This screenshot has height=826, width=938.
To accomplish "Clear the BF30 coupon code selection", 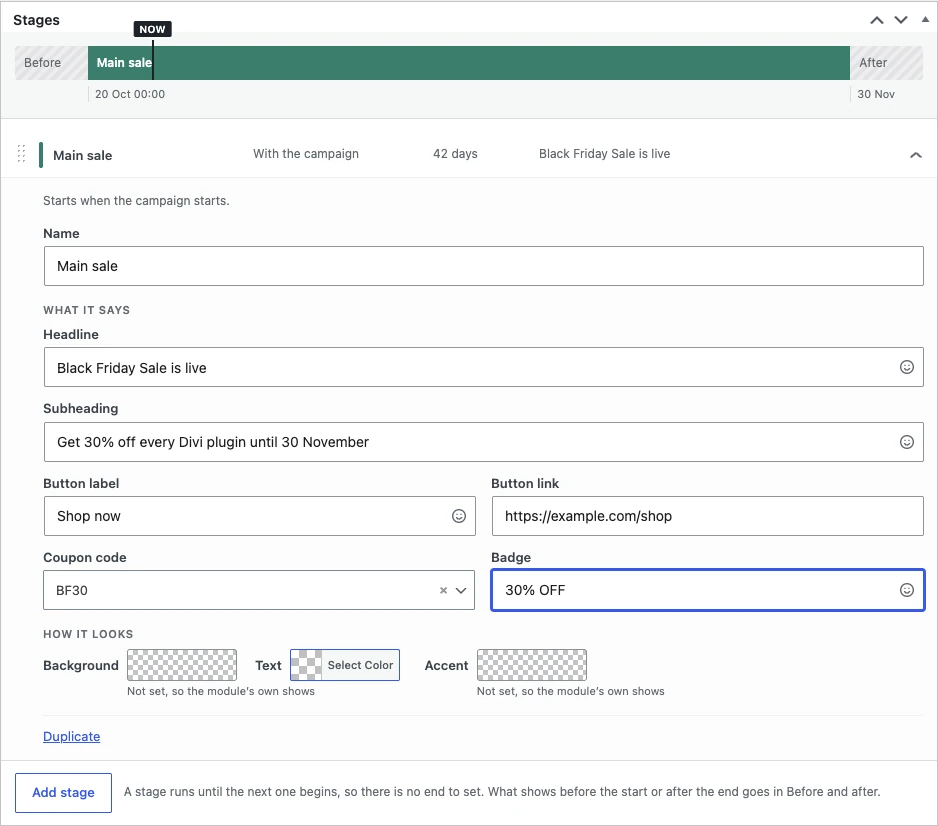I will 443,590.
